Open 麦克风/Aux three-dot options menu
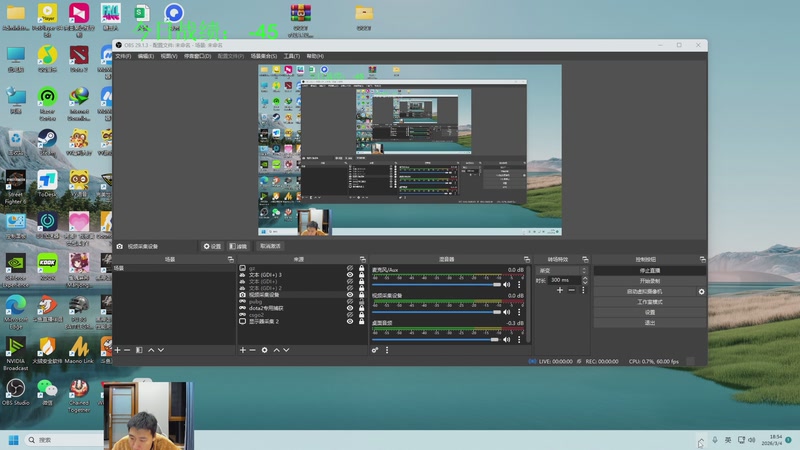 (519, 285)
